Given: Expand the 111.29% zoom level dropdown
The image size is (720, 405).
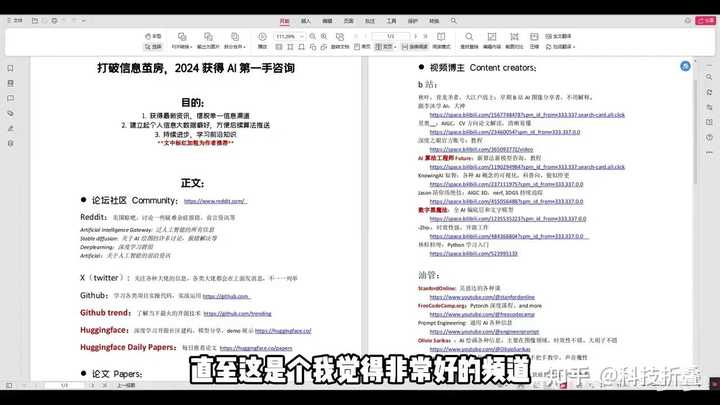Looking at the screenshot, I should (x=291, y=36).
